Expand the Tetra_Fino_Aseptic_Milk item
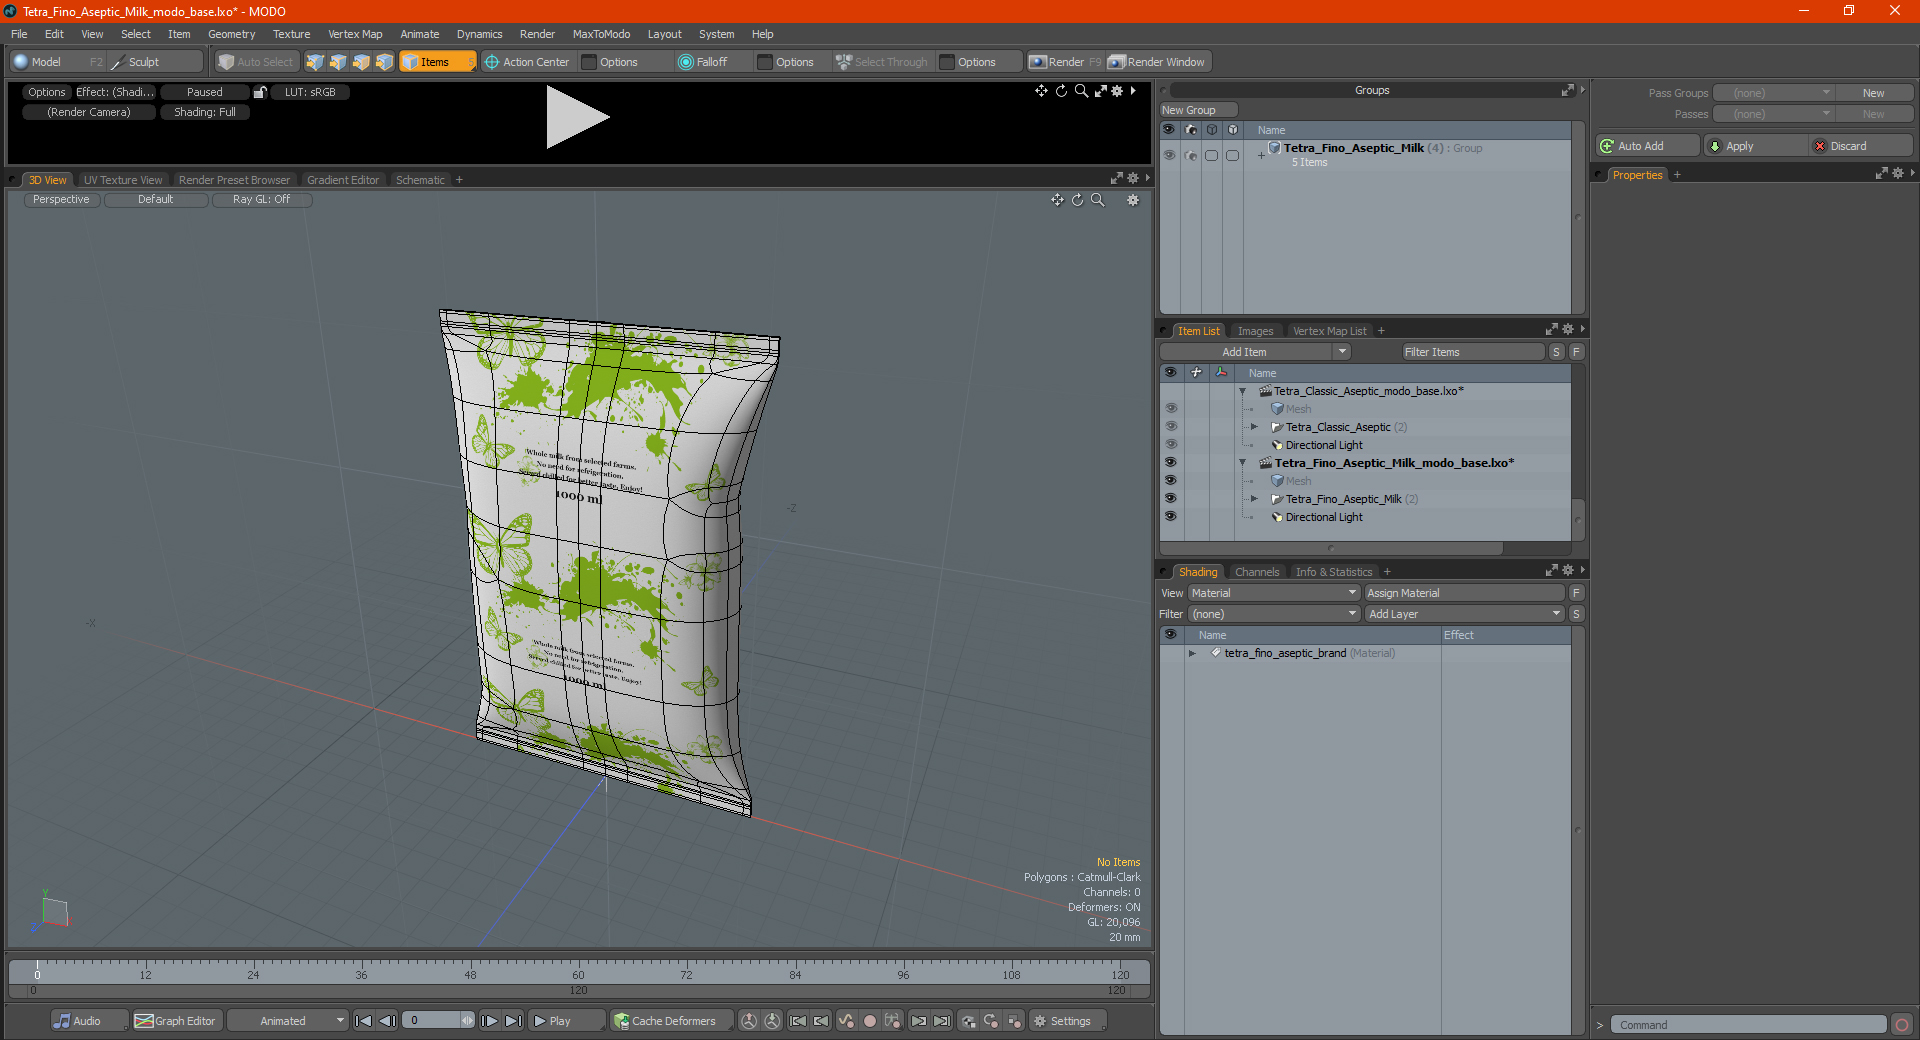This screenshot has height=1040, width=1920. 1255,499
